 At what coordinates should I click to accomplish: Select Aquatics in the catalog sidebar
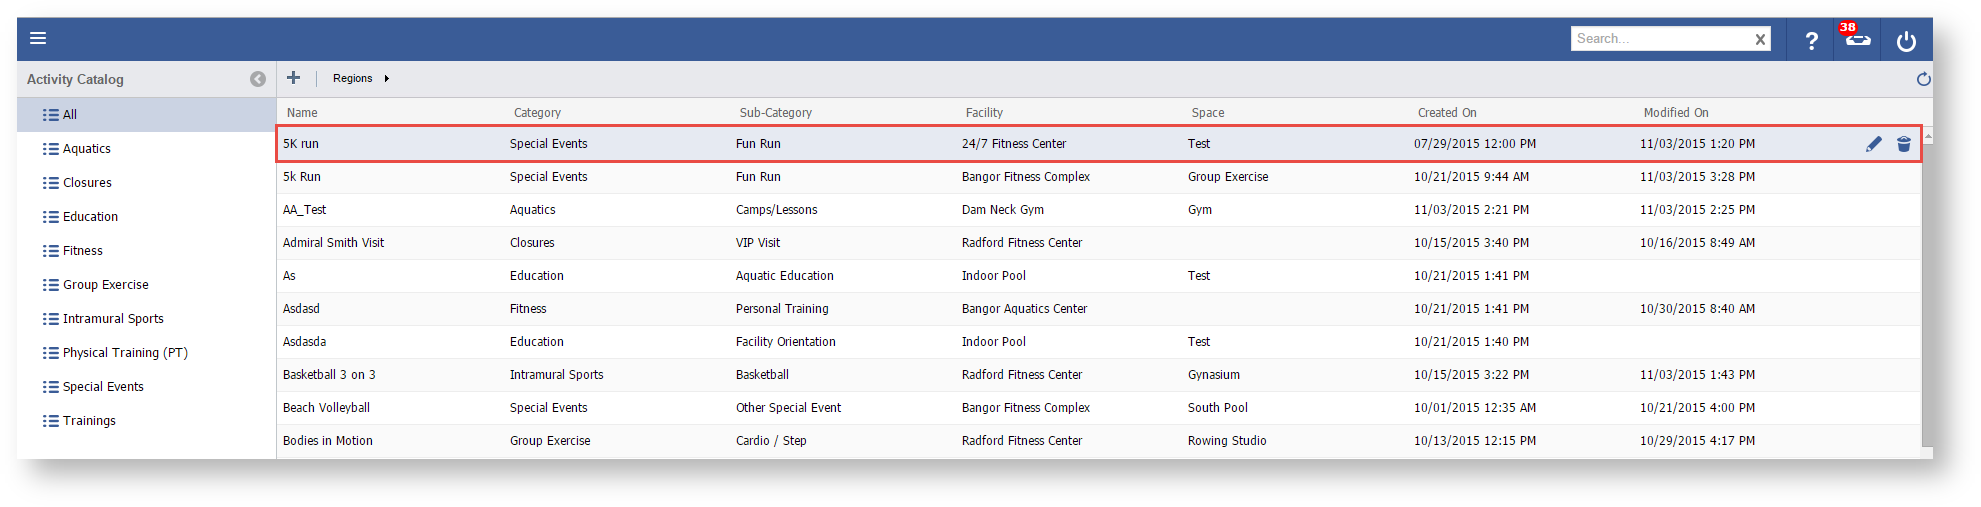tap(86, 149)
